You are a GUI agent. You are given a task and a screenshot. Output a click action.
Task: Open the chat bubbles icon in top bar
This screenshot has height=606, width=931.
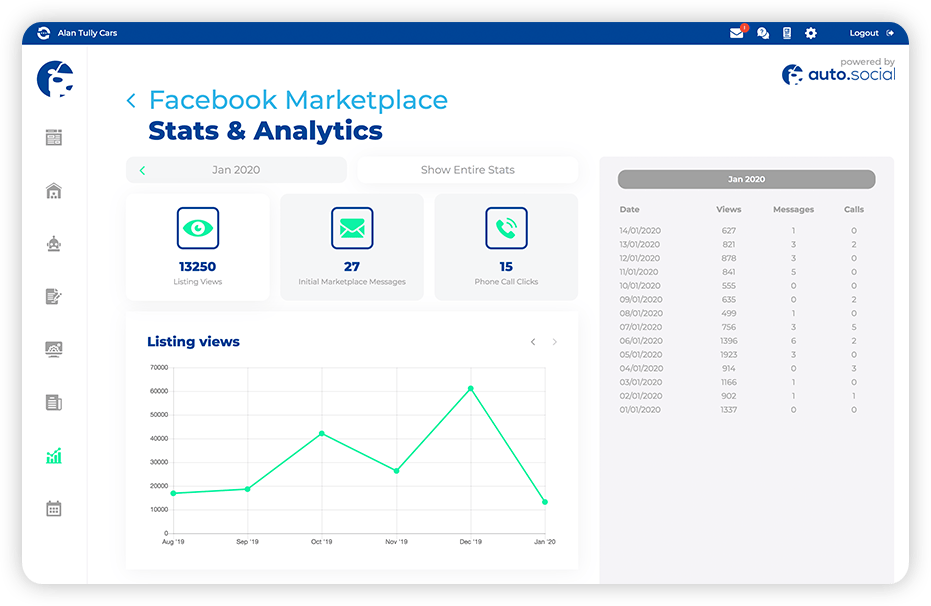coord(763,33)
